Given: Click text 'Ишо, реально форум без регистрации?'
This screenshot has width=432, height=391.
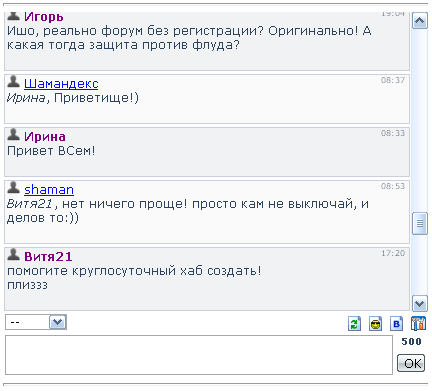Looking at the screenshot, I should [x=135, y=31].
